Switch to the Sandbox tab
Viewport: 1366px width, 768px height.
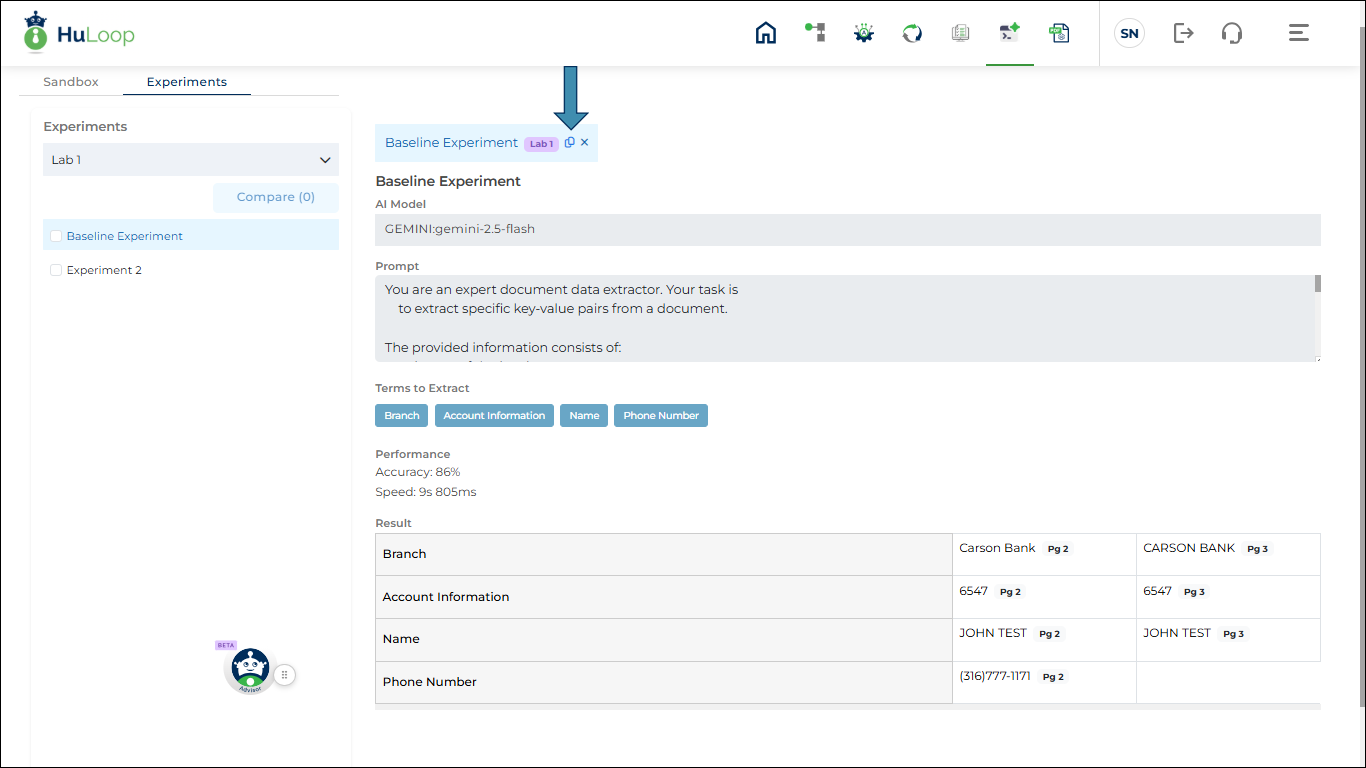(x=71, y=82)
